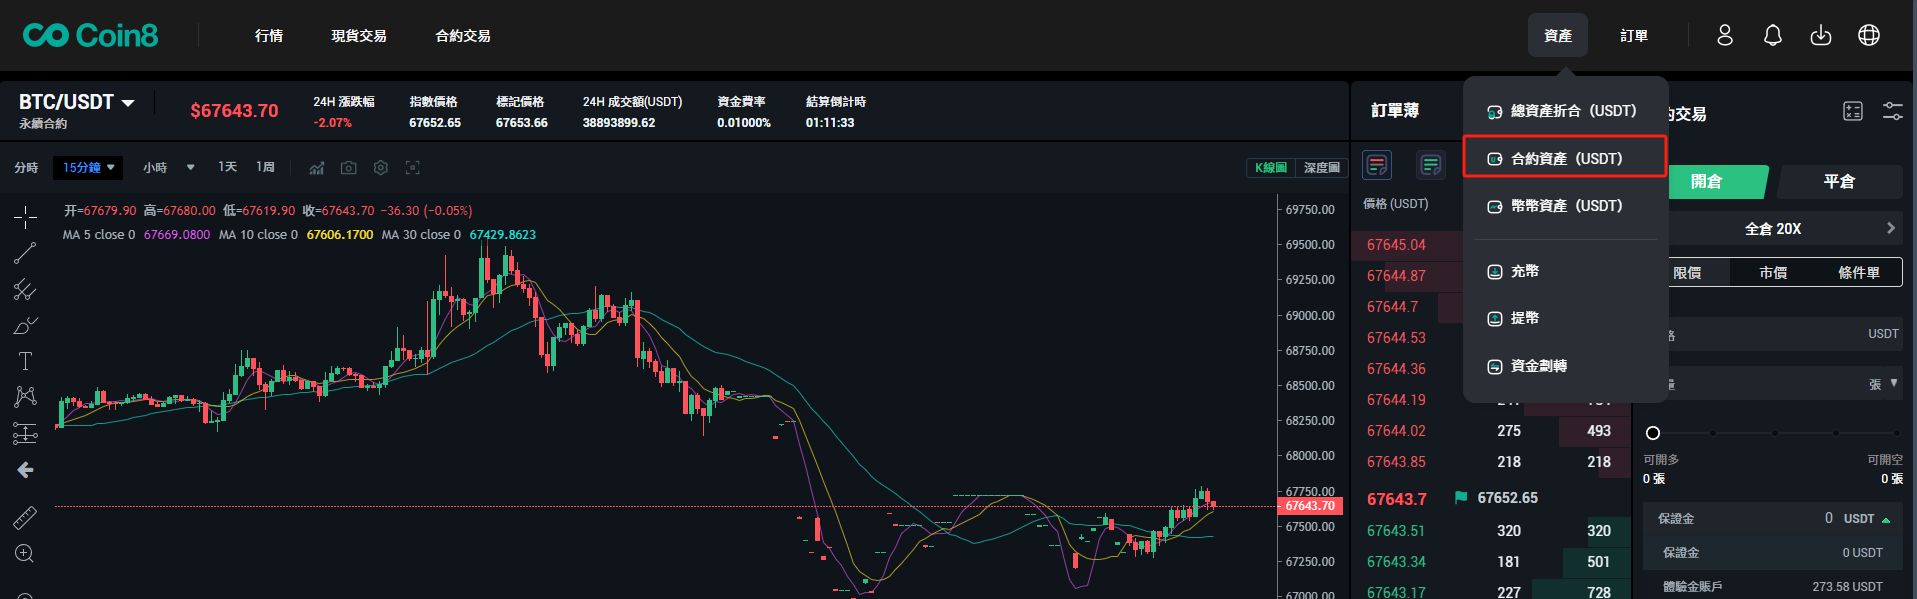Screen dimensions: 1917x599
Task: Open the language globe icon
Action: pyautogui.click(x=1869, y=36)
